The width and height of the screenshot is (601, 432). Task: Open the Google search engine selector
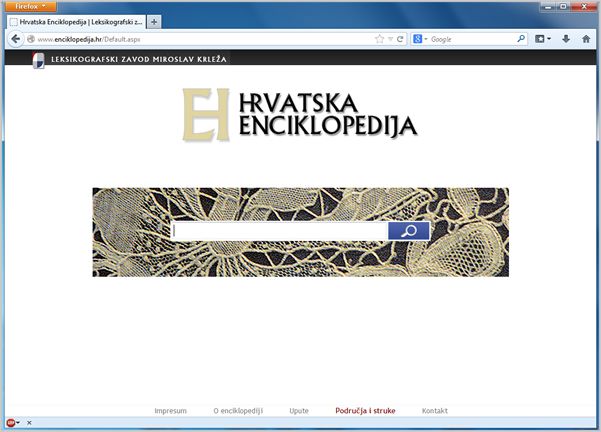tap(420, 39)
